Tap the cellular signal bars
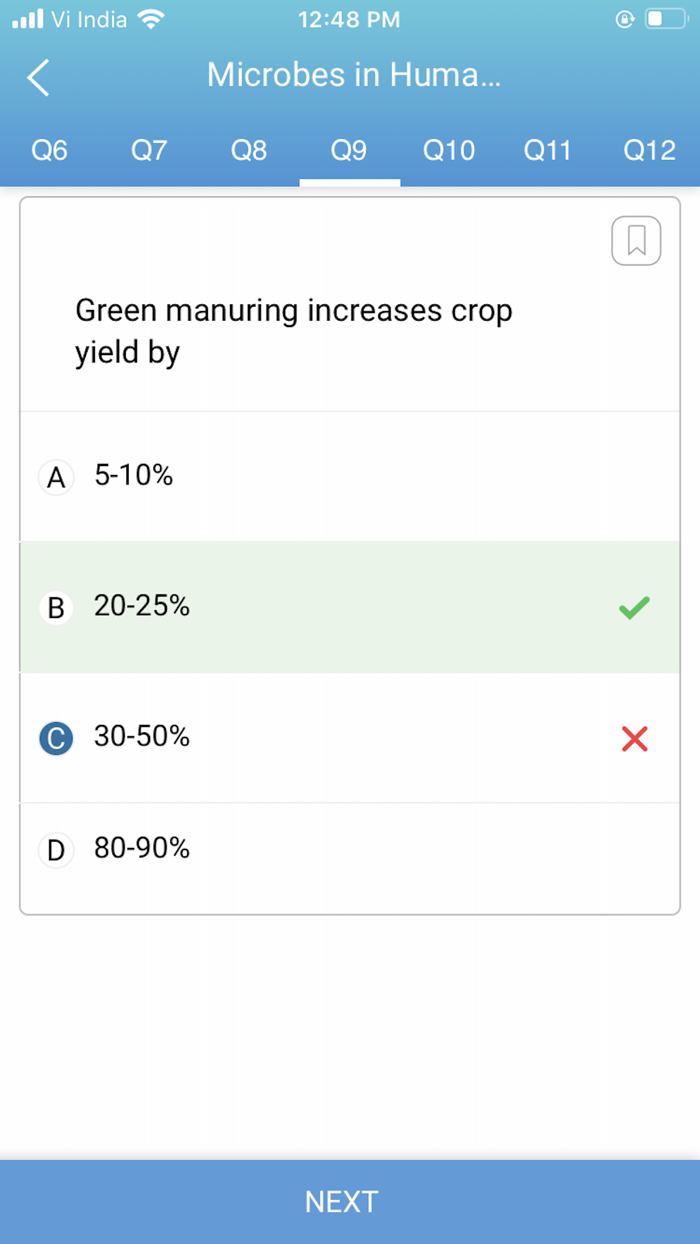 pos(27,19)
